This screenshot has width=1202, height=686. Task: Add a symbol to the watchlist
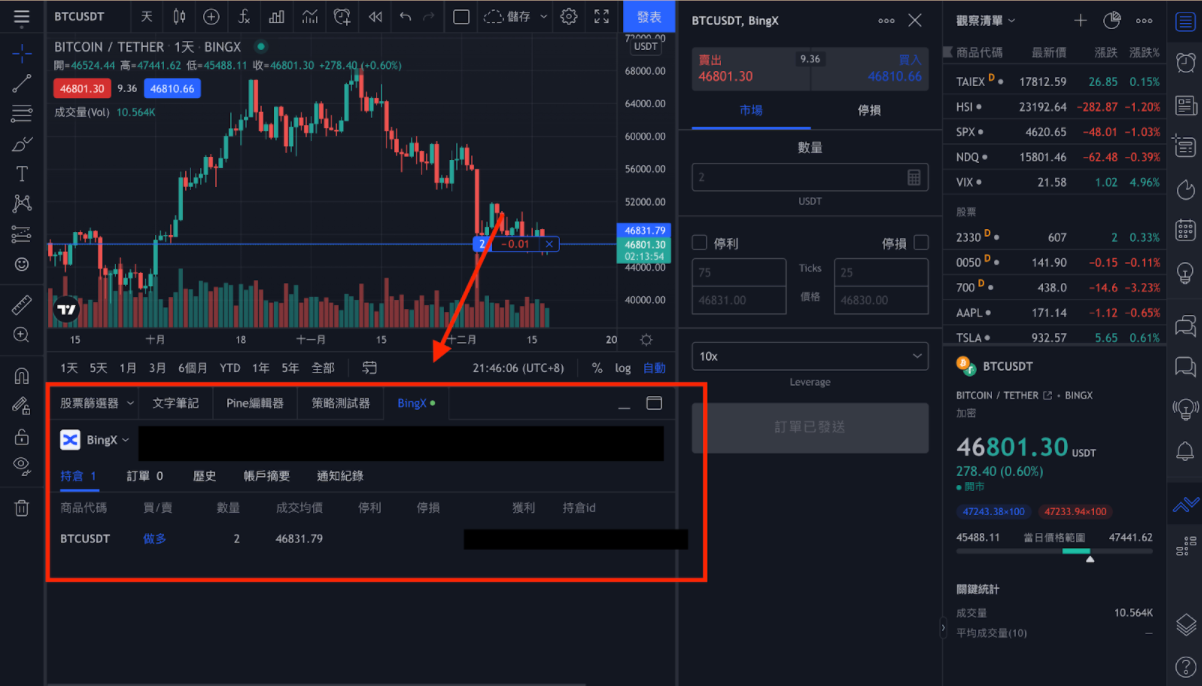click(x=1080, y=20)
